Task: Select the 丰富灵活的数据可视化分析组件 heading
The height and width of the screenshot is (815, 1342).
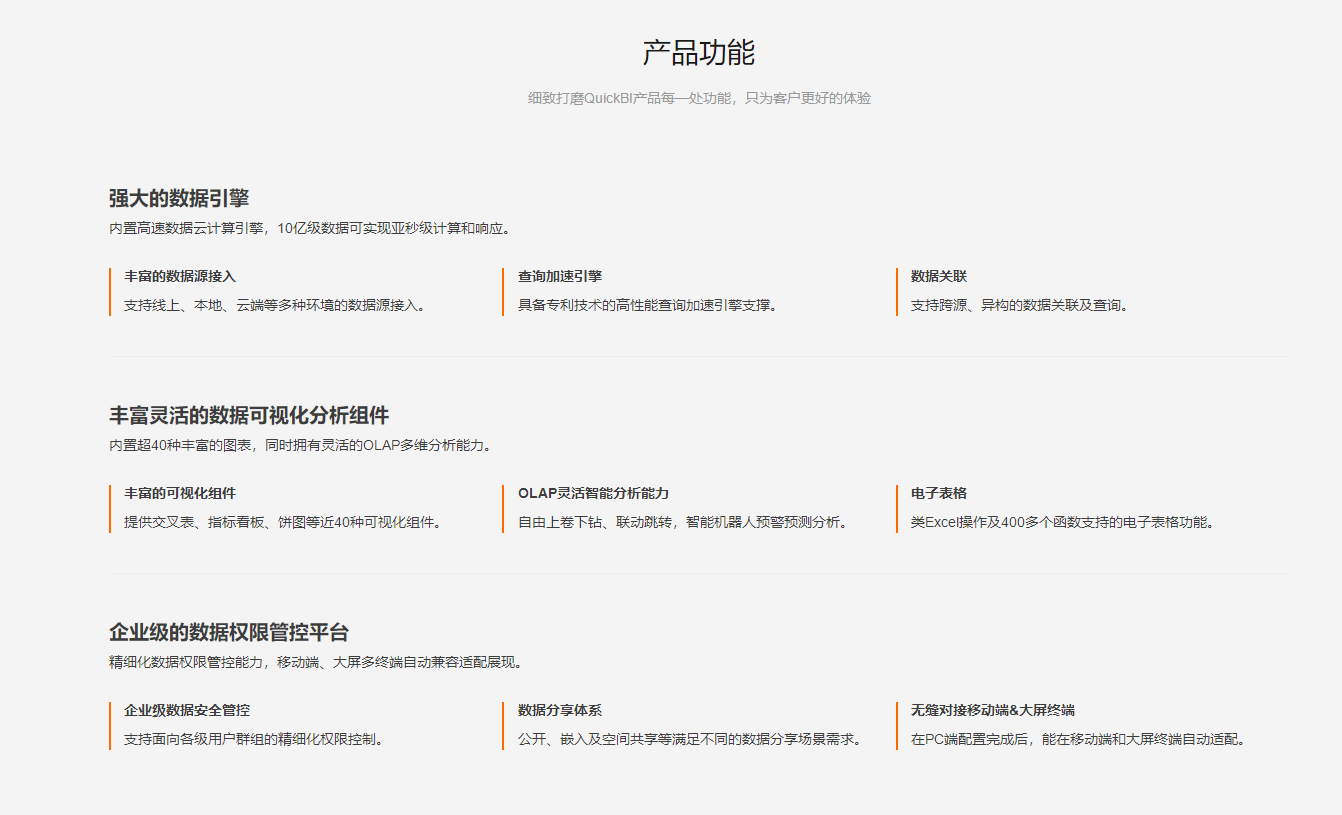Action: [249, 415]
